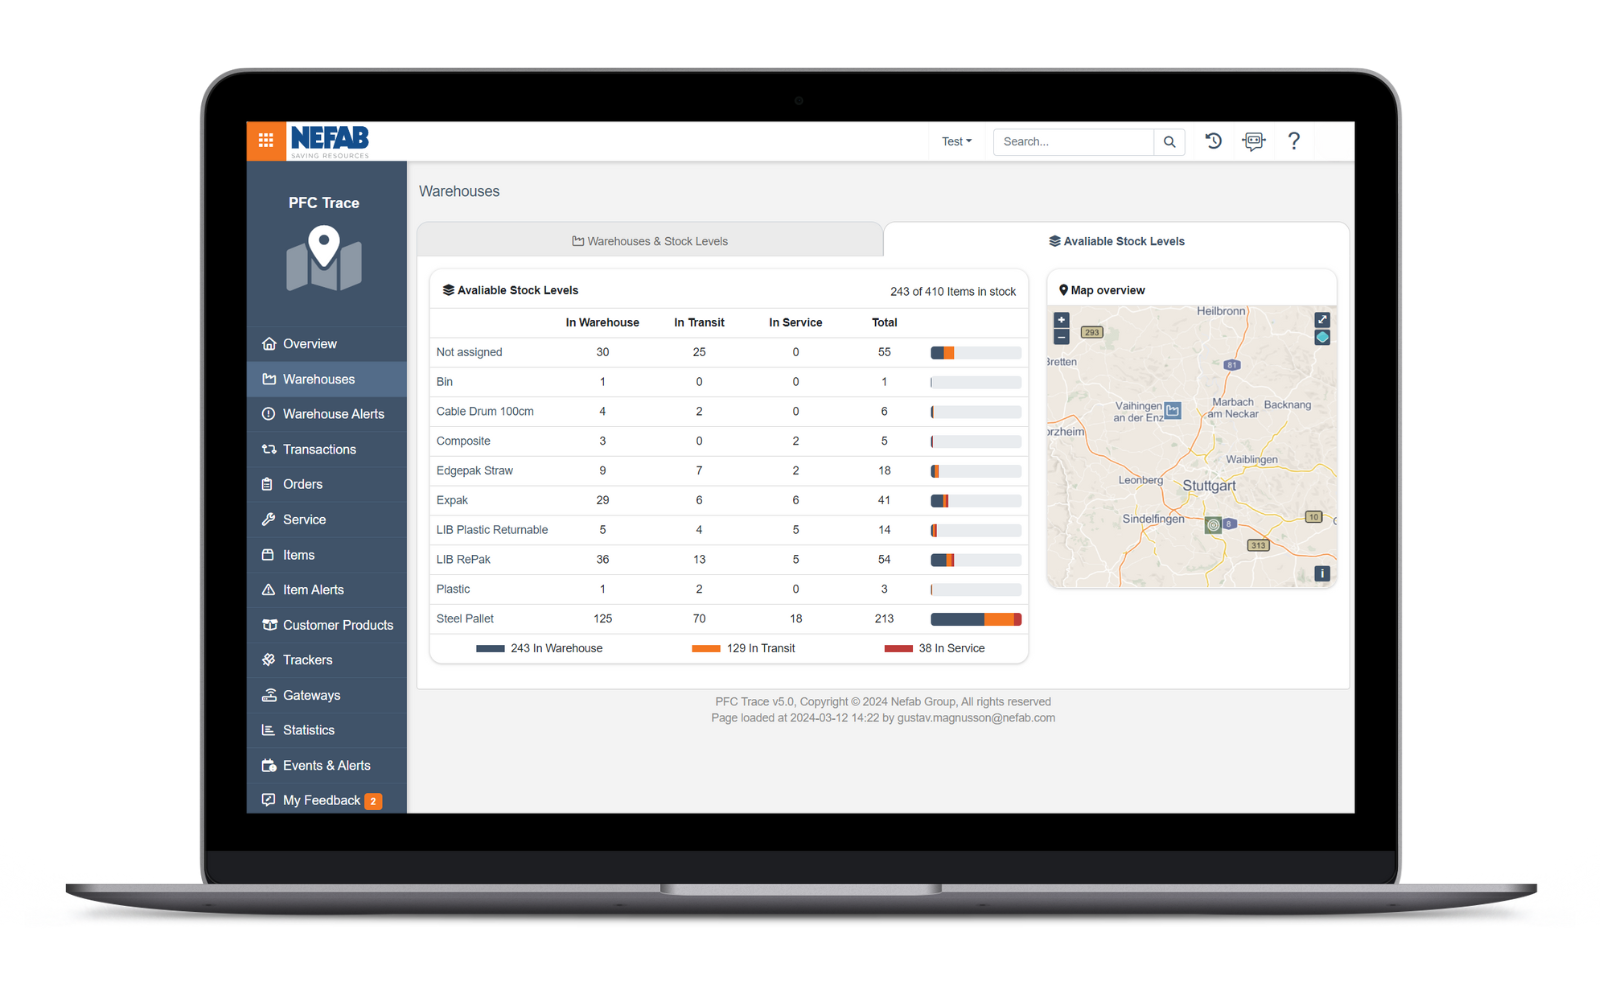
Task: Open the orange app grid menu
Action: coord(266,141)
